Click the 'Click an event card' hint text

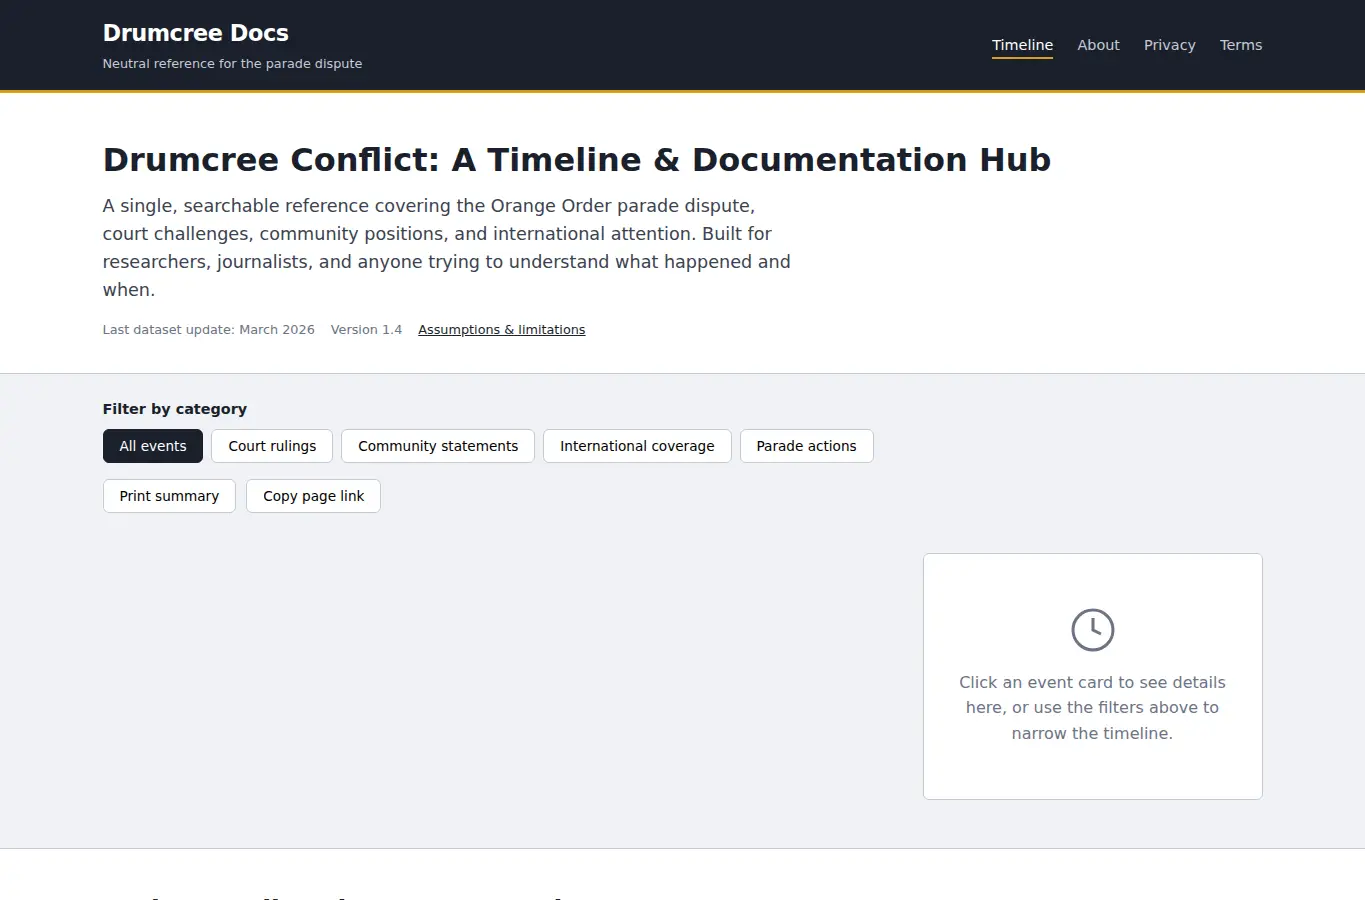click(1092, 708)
